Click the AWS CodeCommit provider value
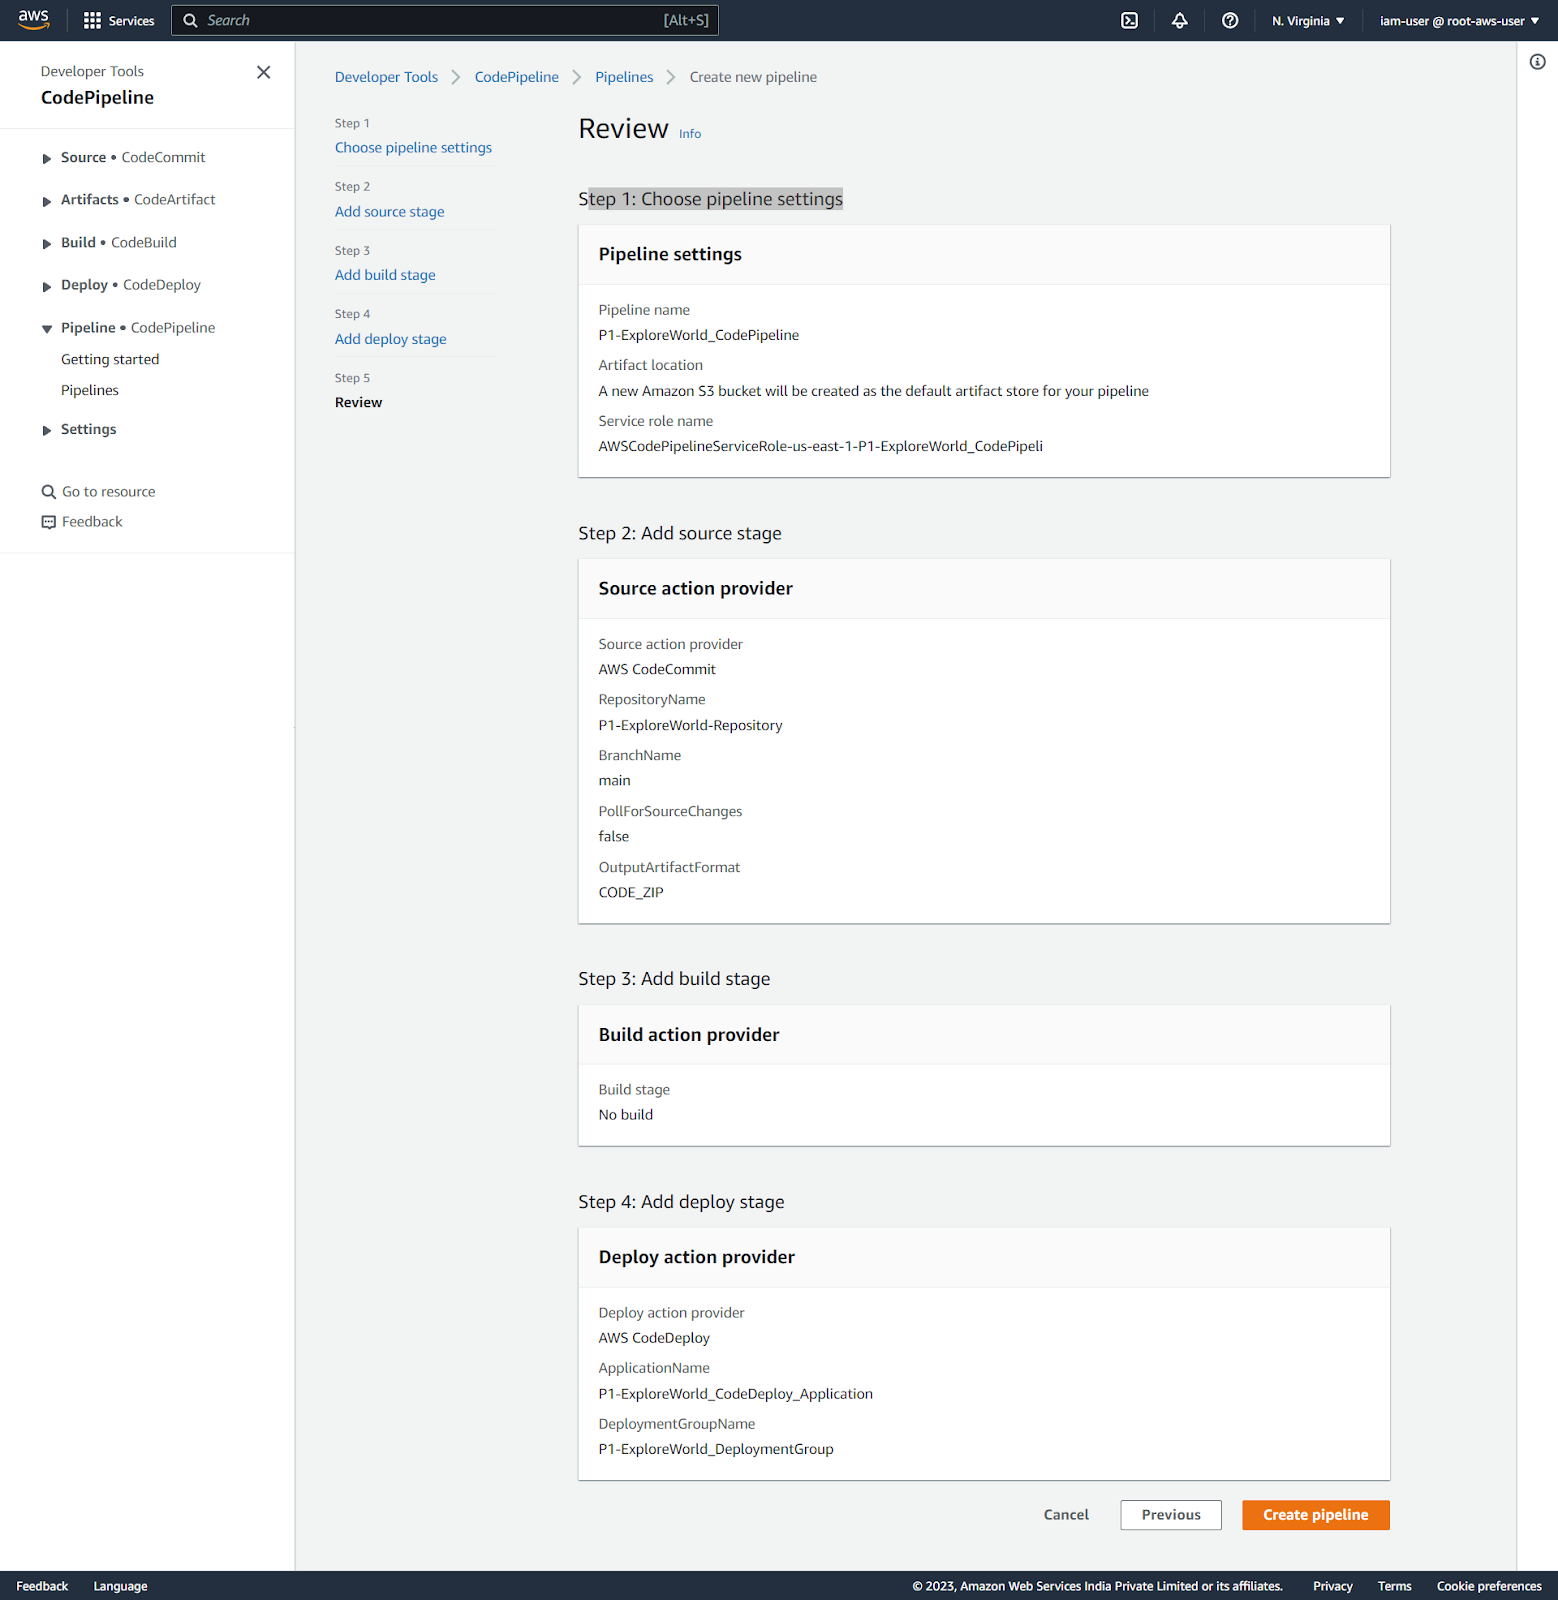The width and height of the screenshot is (1558, 1600). pyautogui.click(x=657, y=670)
